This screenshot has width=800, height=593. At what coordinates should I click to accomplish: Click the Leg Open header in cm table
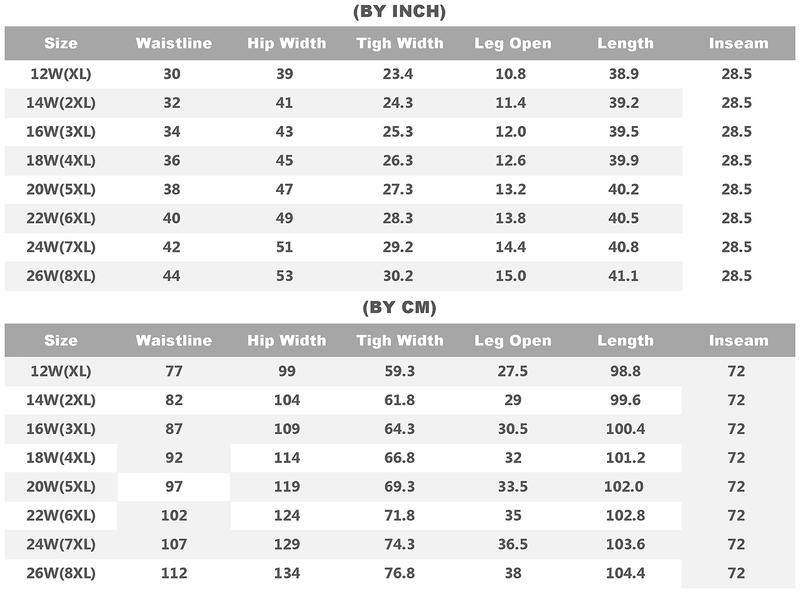click(x=513, y=341)
